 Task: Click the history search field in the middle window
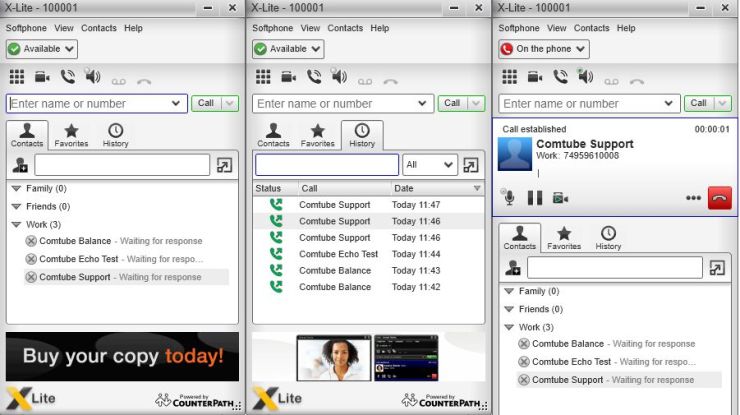pos(327,165)
